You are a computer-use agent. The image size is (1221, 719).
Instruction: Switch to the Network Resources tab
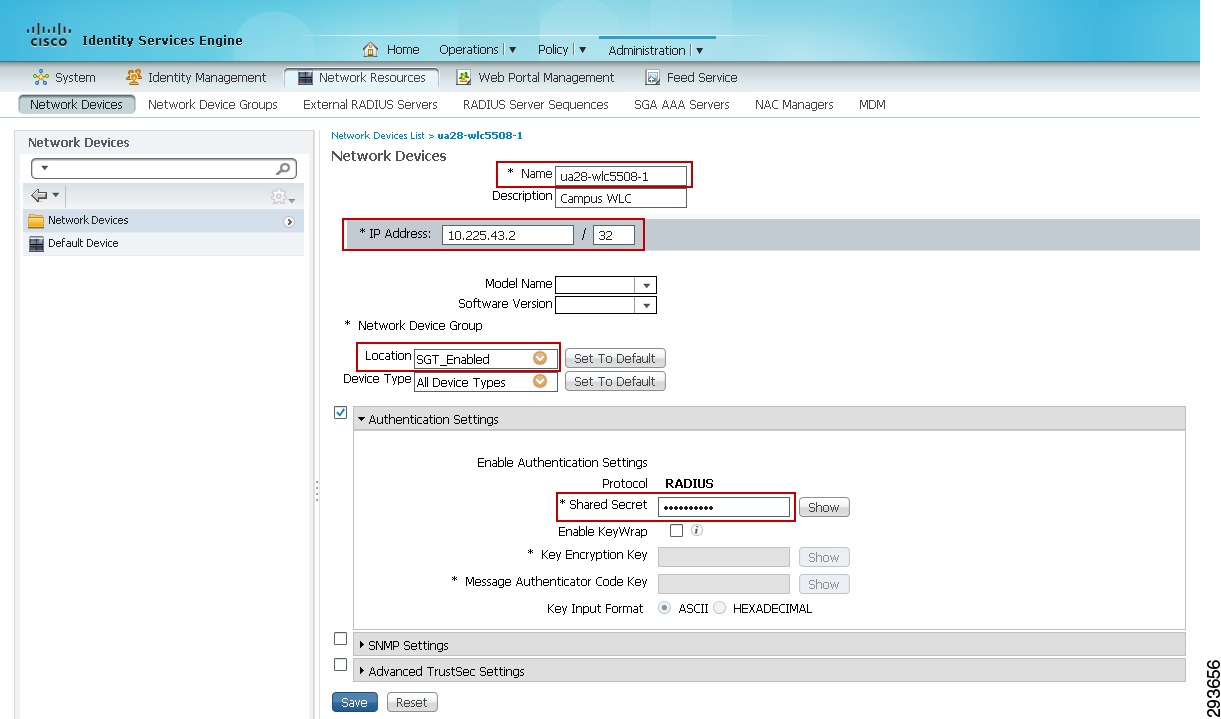coord(361,77)
